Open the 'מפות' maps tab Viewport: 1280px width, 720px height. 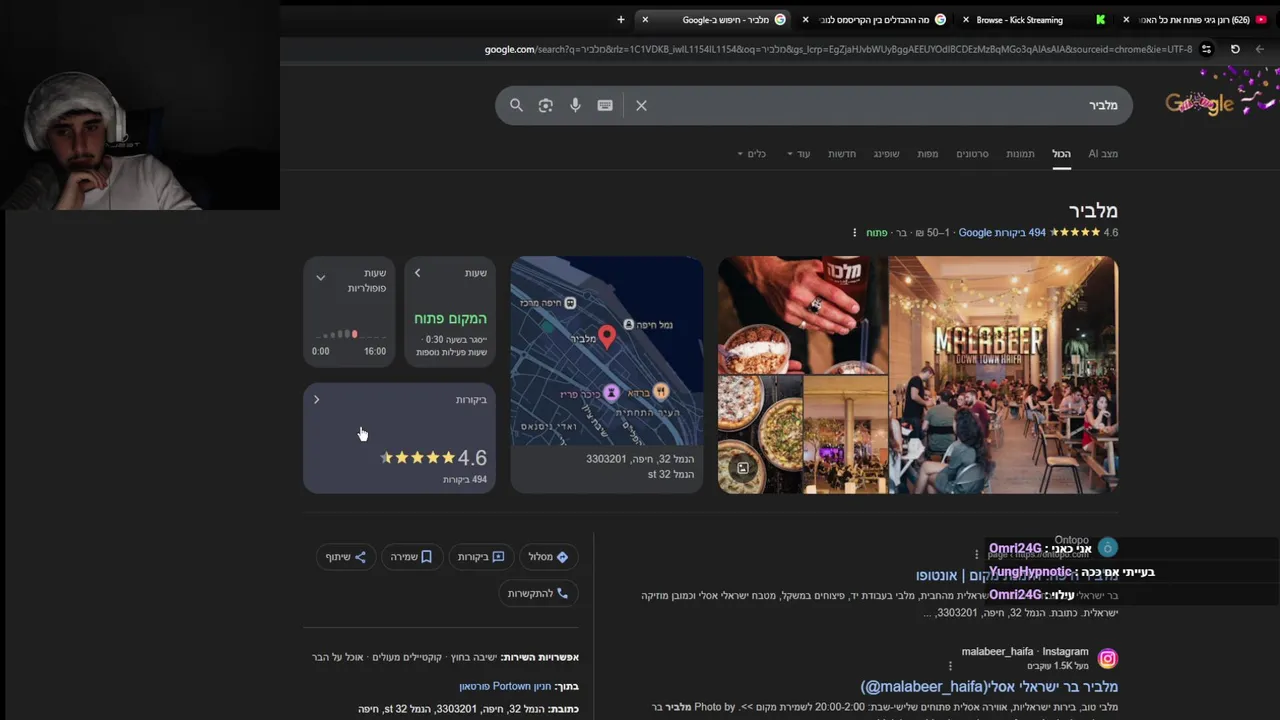click(928, 153)
